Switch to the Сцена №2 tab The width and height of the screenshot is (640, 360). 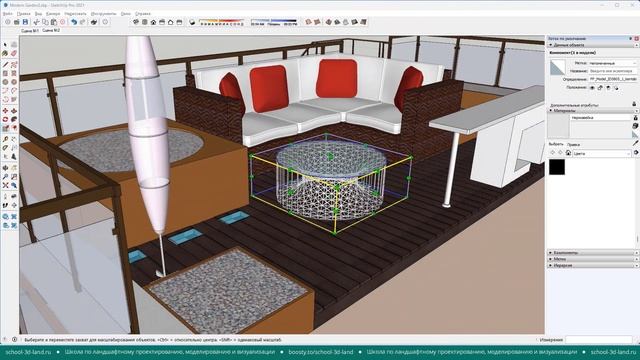tap(51, 31)
